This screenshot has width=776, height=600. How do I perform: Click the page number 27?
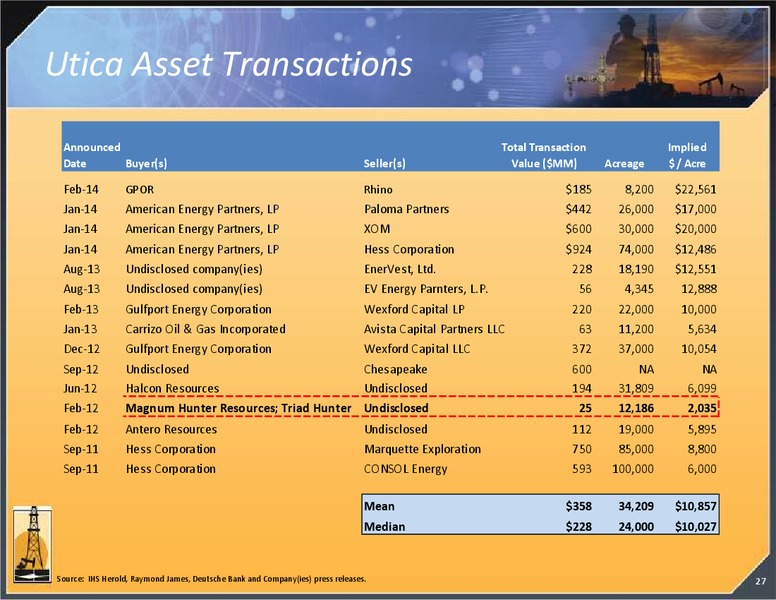click(x=760, y=581)
